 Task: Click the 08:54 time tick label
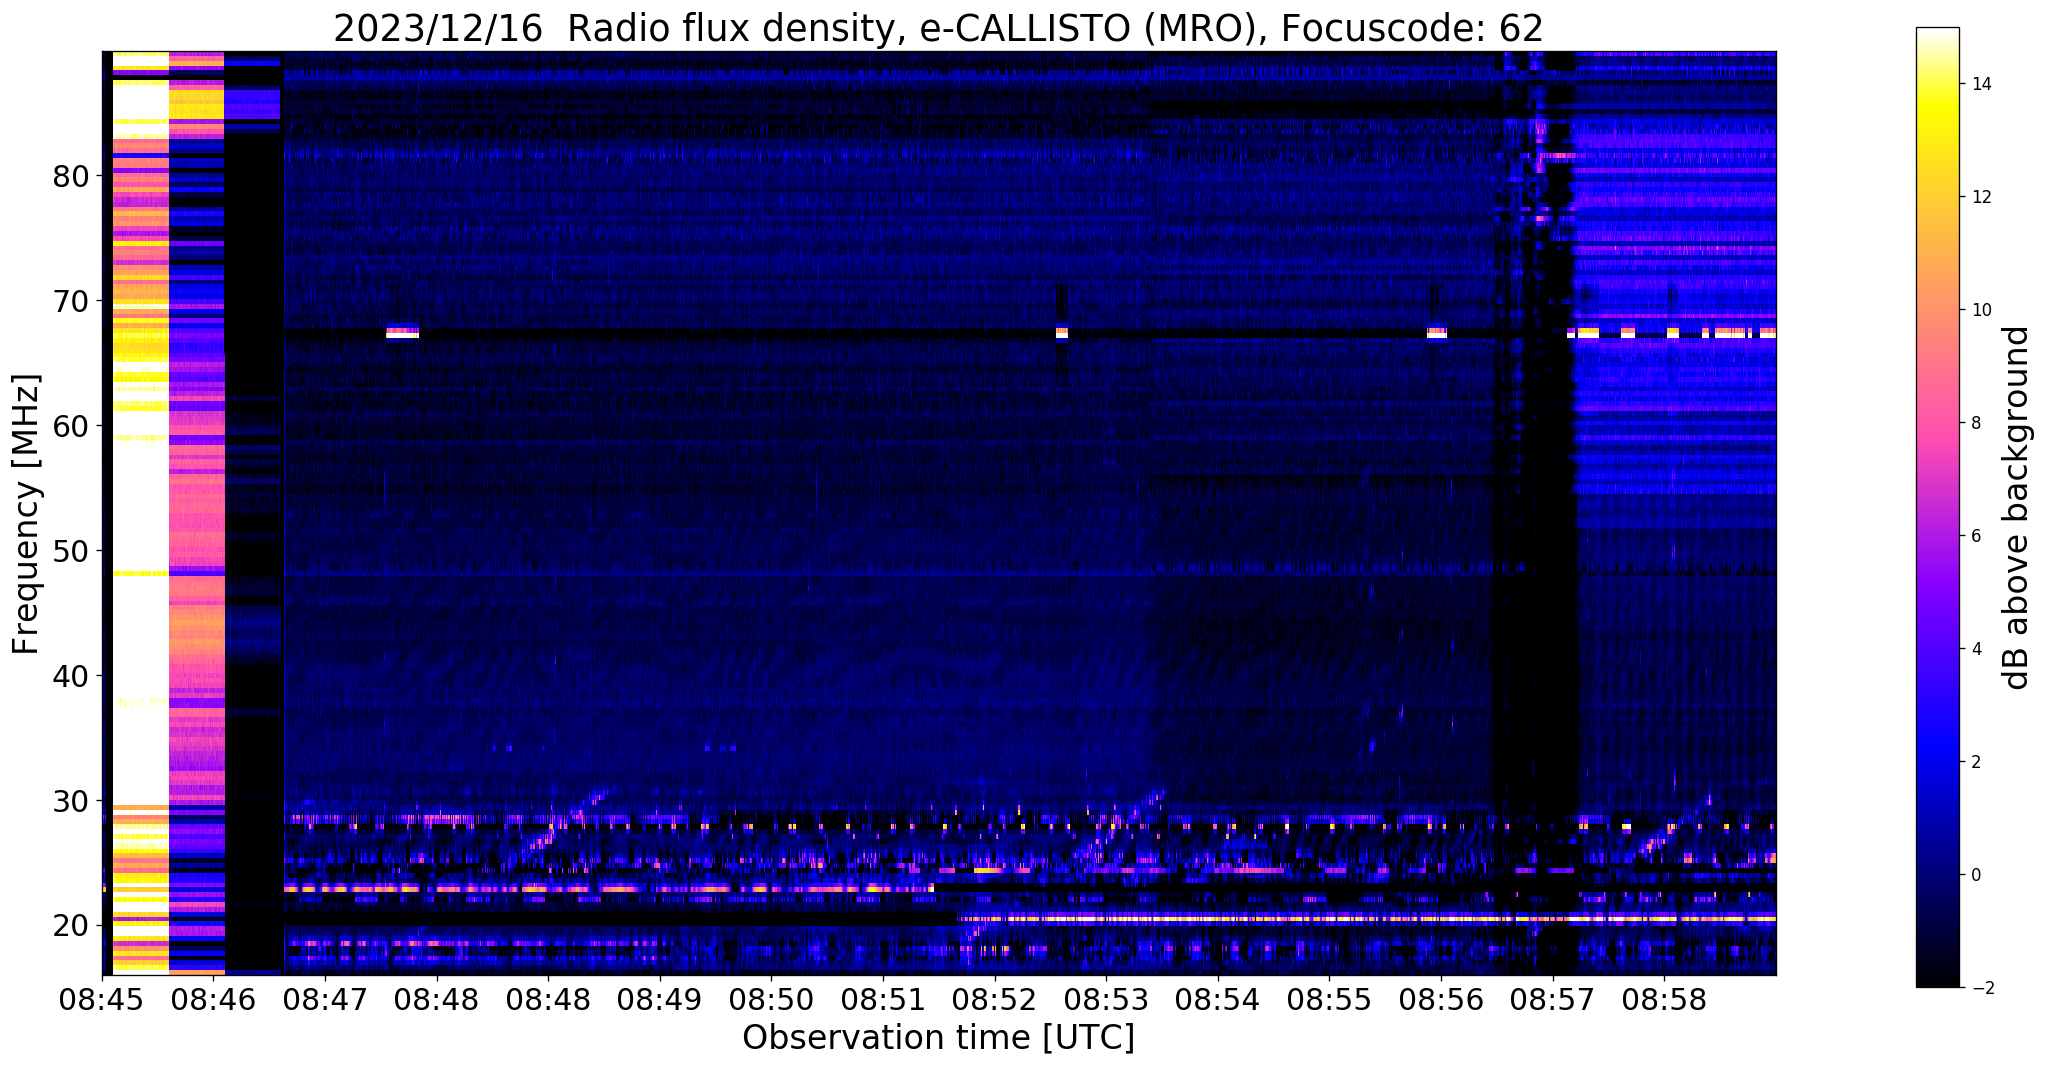1217,998
